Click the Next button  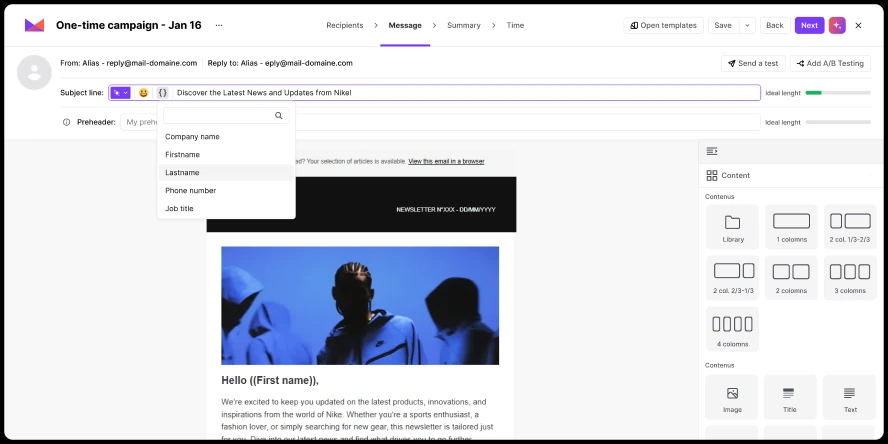click(x=809, y=25)
